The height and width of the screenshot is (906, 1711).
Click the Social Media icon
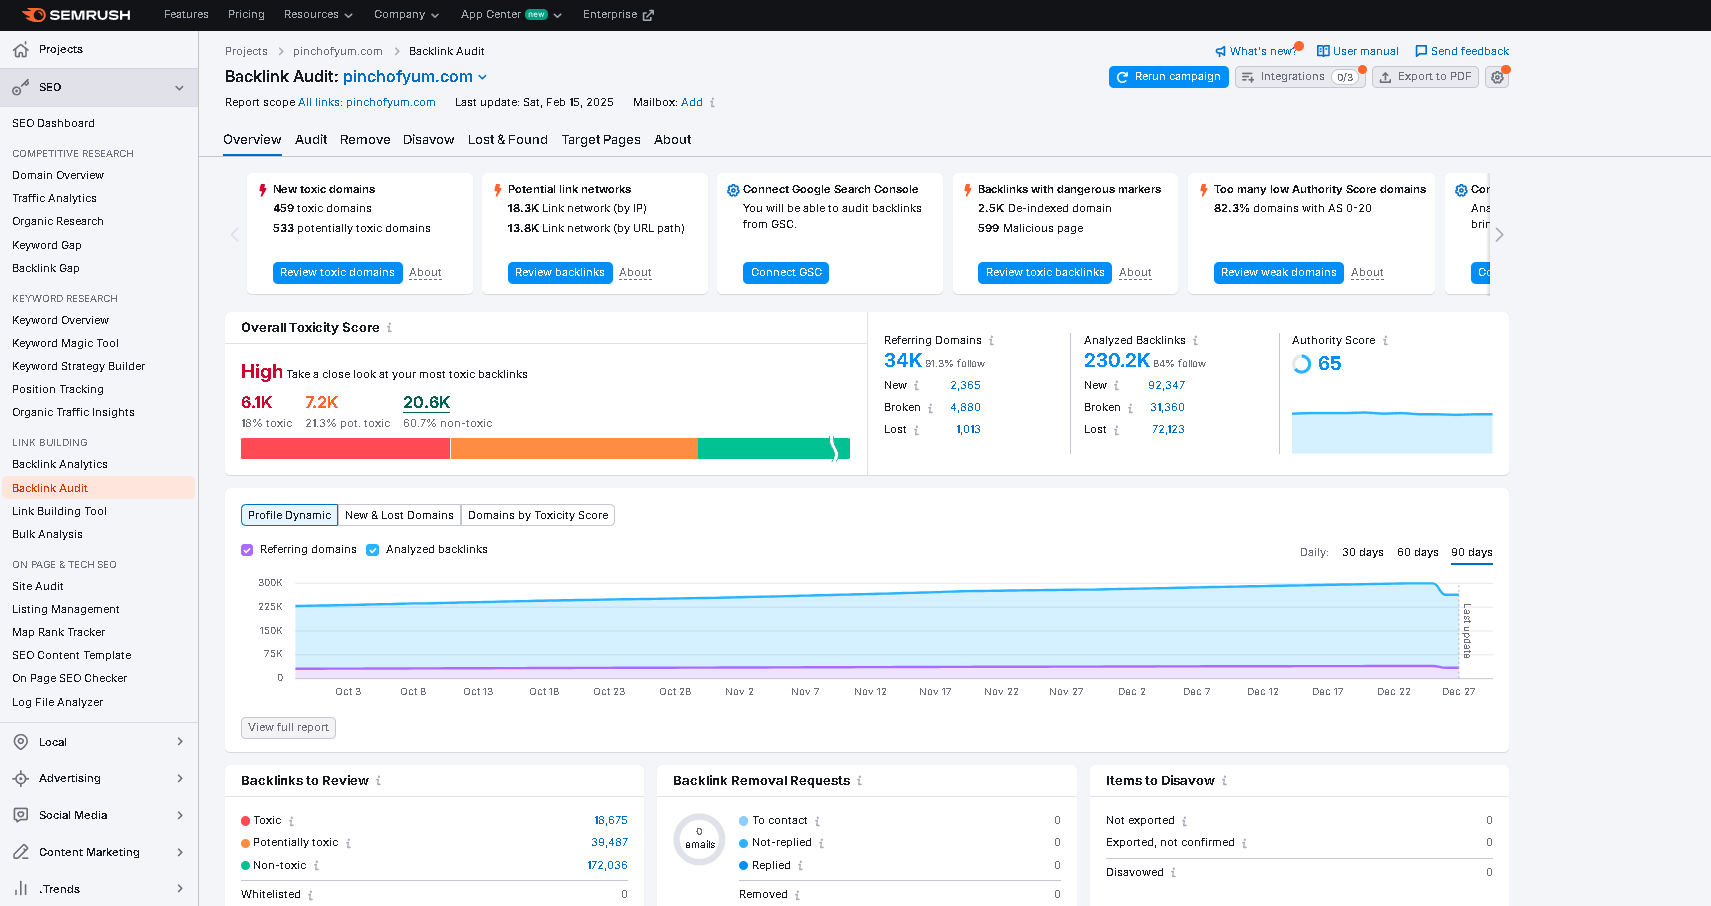21,815
